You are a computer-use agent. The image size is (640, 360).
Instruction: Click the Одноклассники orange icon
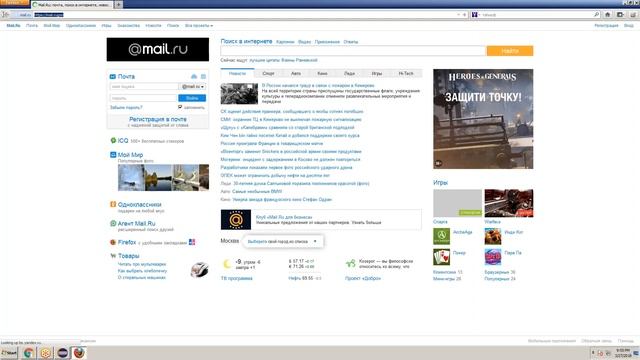(x=113, y=204)
